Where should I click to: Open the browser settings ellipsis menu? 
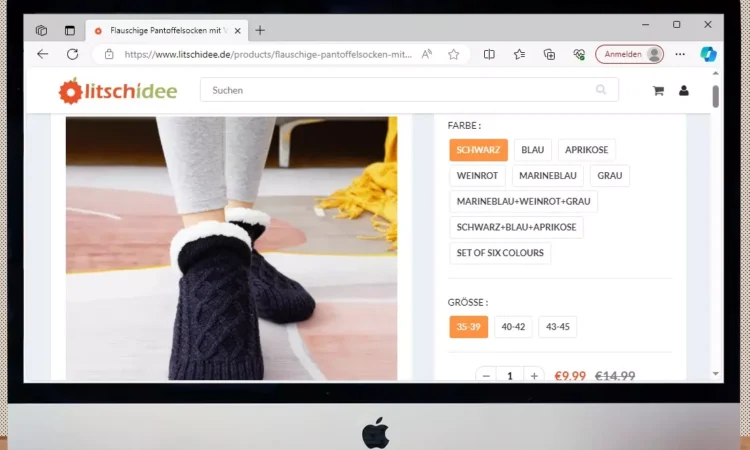point(680,55)
